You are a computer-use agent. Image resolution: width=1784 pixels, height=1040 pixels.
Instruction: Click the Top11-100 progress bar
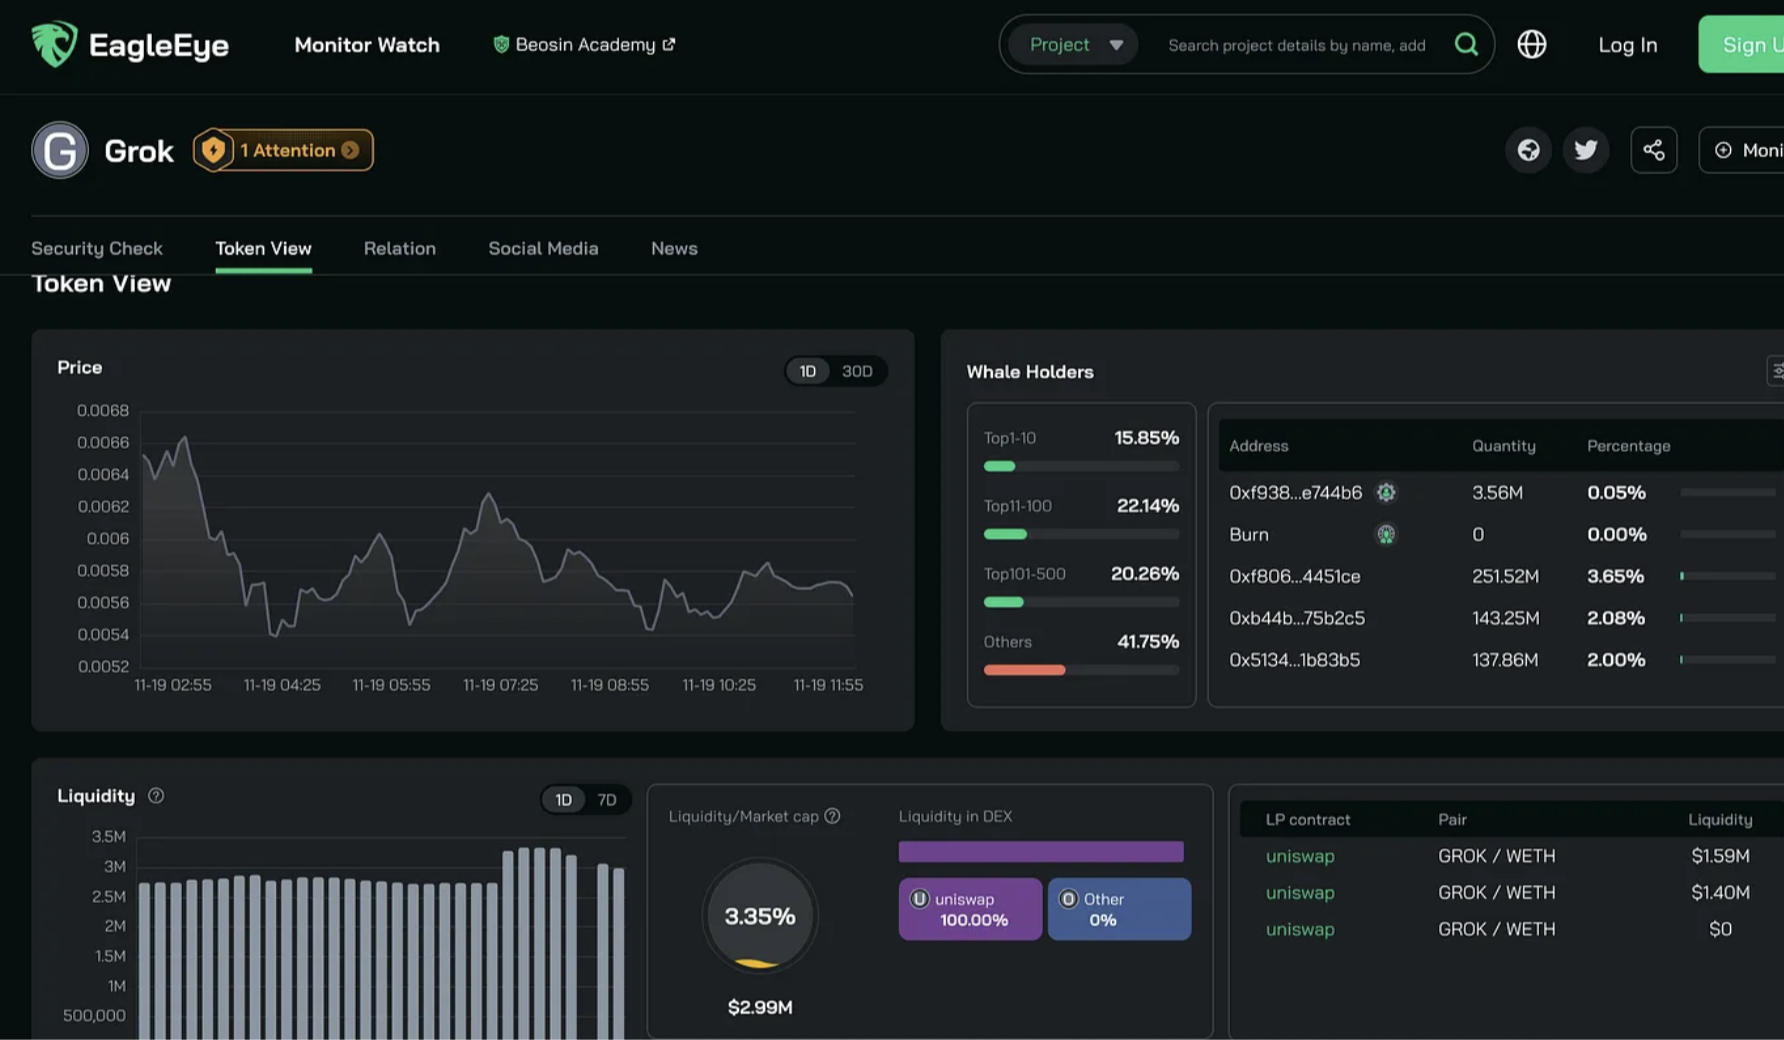point(1081,534)
